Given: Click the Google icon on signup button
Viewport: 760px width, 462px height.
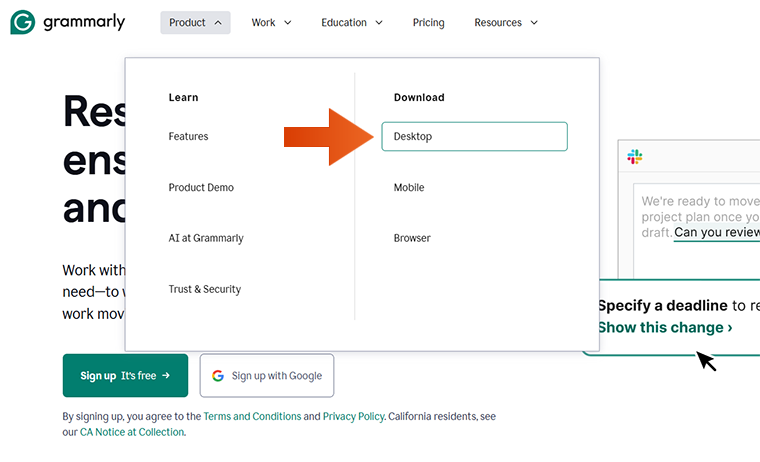Looking at the screenshot, I should (218, 376).
